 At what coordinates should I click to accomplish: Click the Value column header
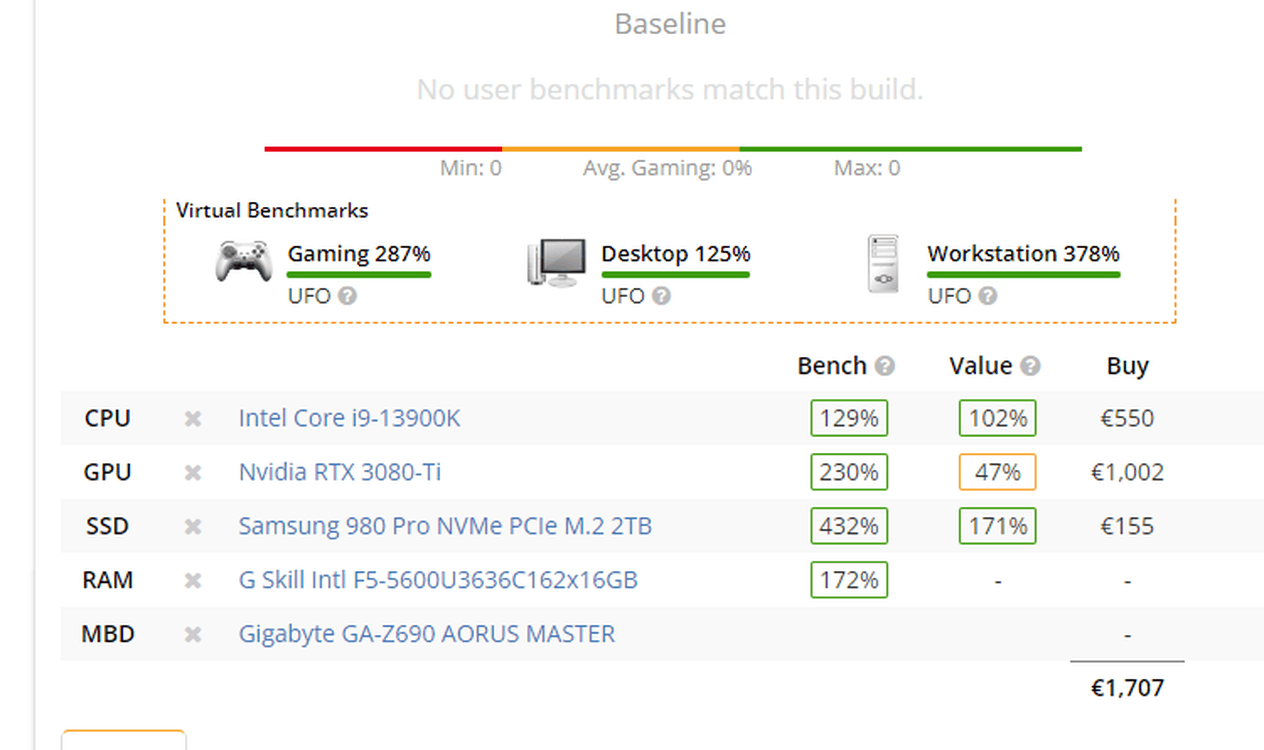coord(981,366)
